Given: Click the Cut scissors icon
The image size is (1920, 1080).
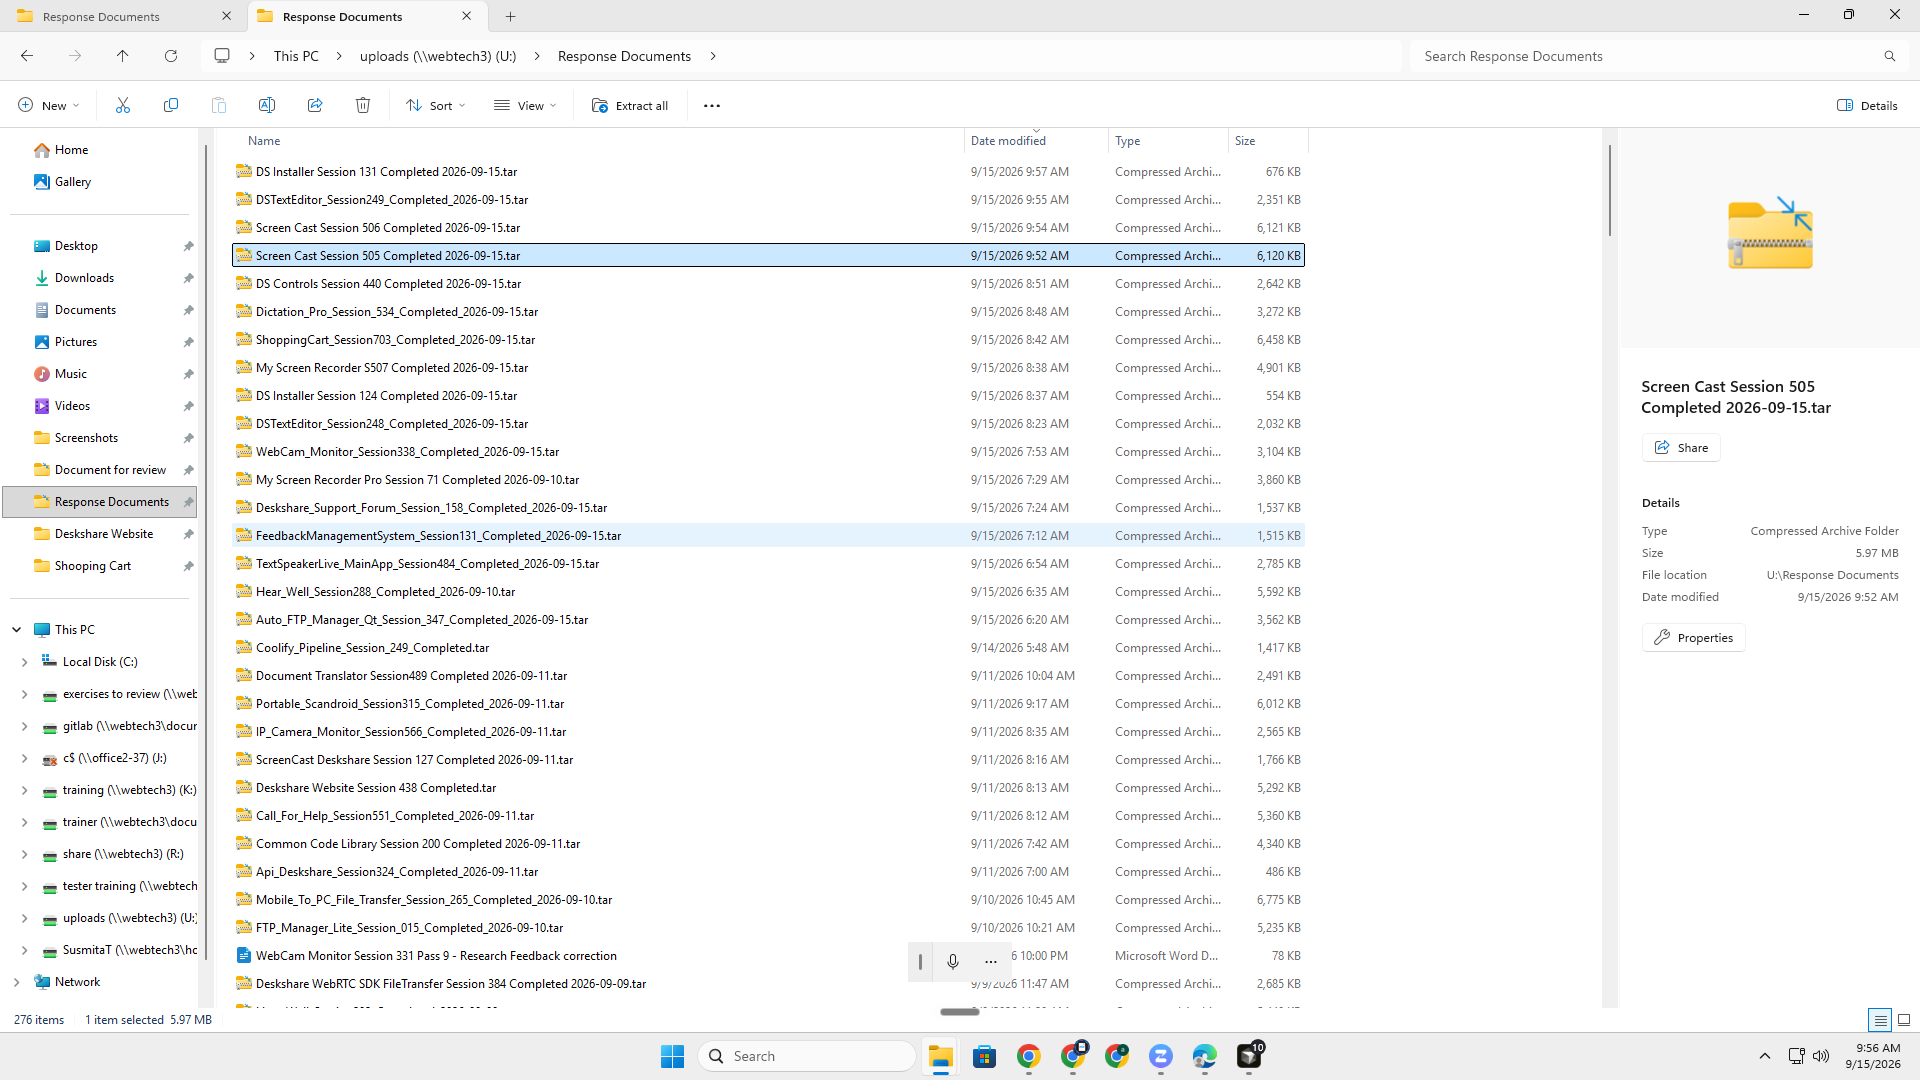Looking at the screenshot, I should point(123,105).
